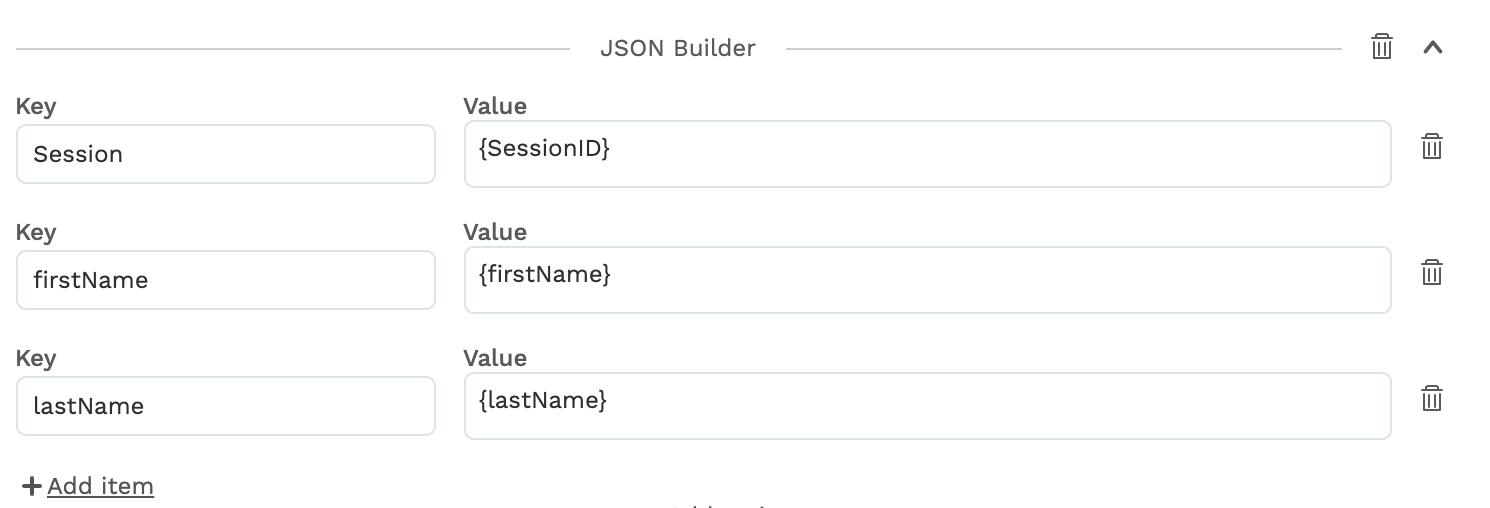
Task: Edit the {lastName} value box
Action: pos(928,406)
